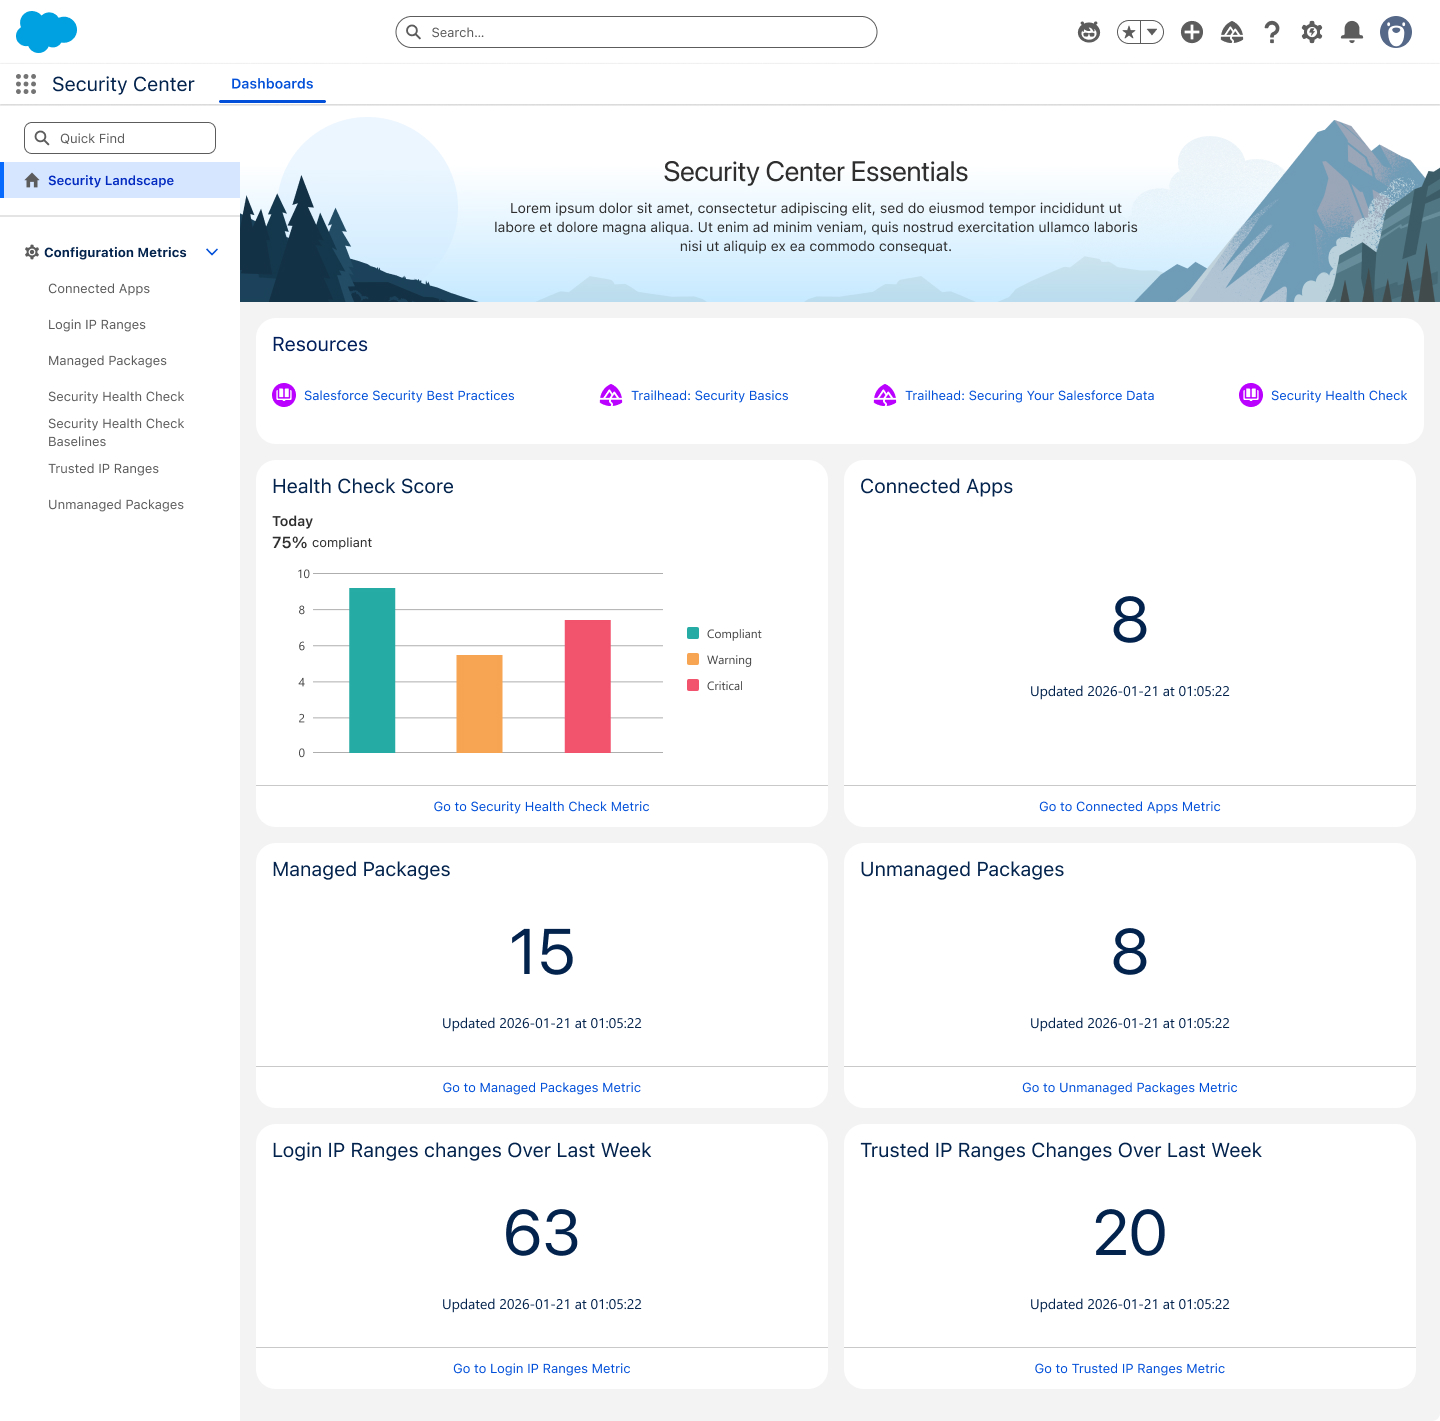Click the Managed Packages count 15
This screenshot has width=1440, height=1421.
point(542,952)
